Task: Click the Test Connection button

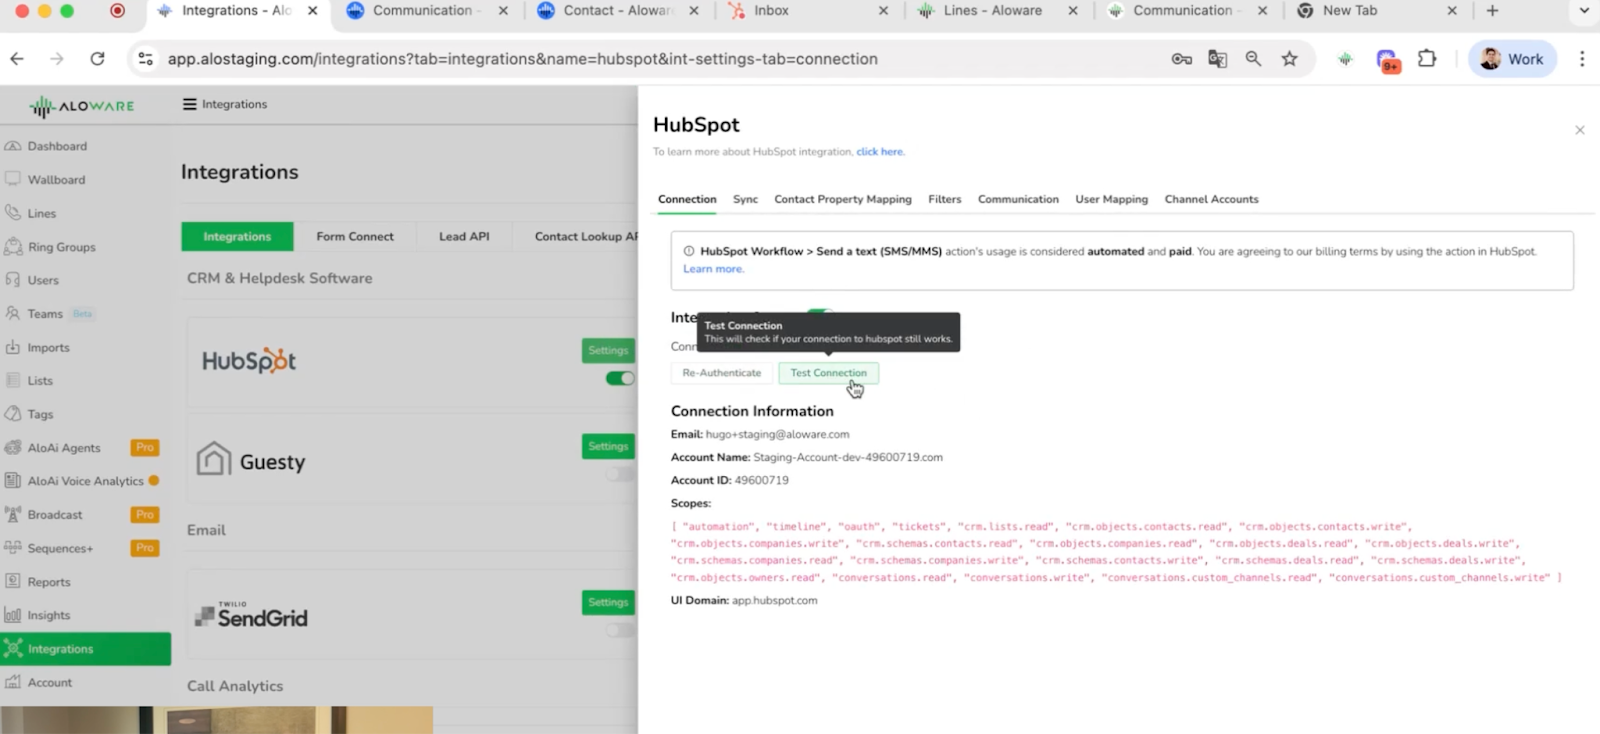Action: pos(829,373)
